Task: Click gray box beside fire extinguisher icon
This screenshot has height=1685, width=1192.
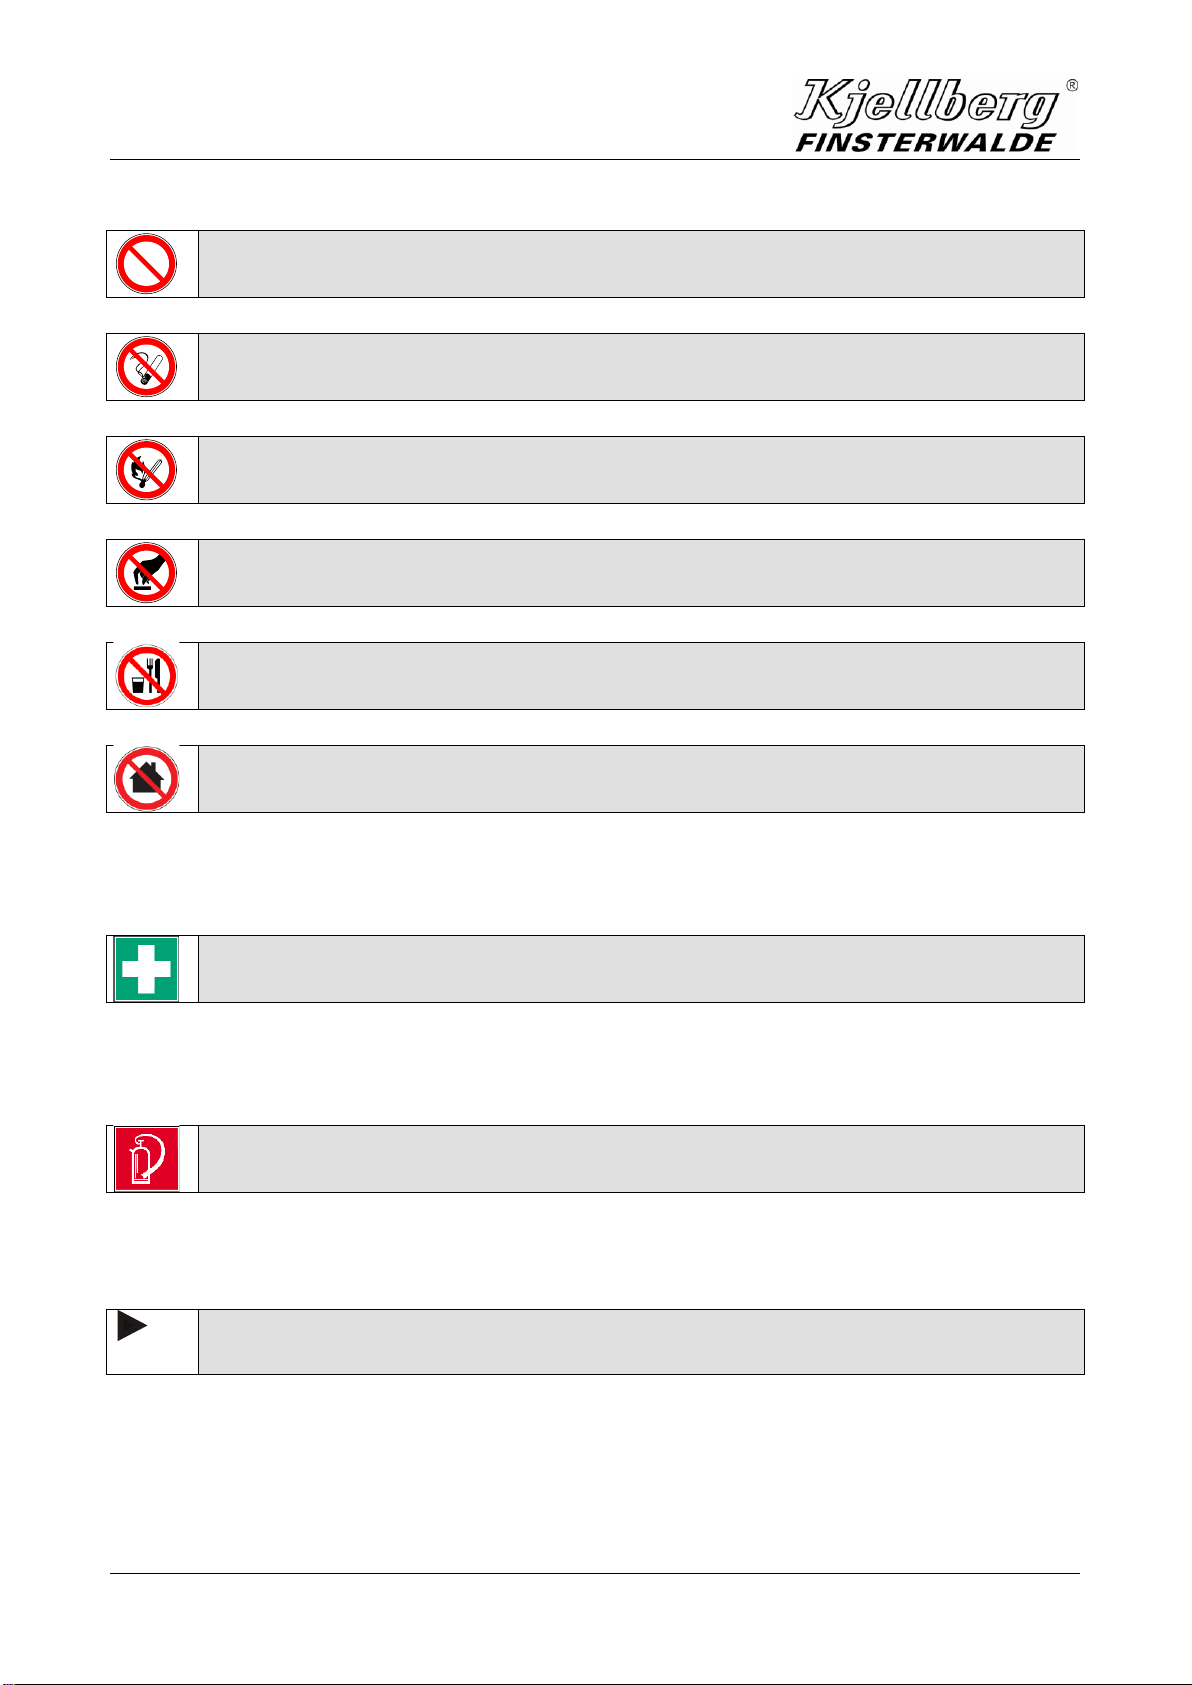Action: tap(641, 1159)
